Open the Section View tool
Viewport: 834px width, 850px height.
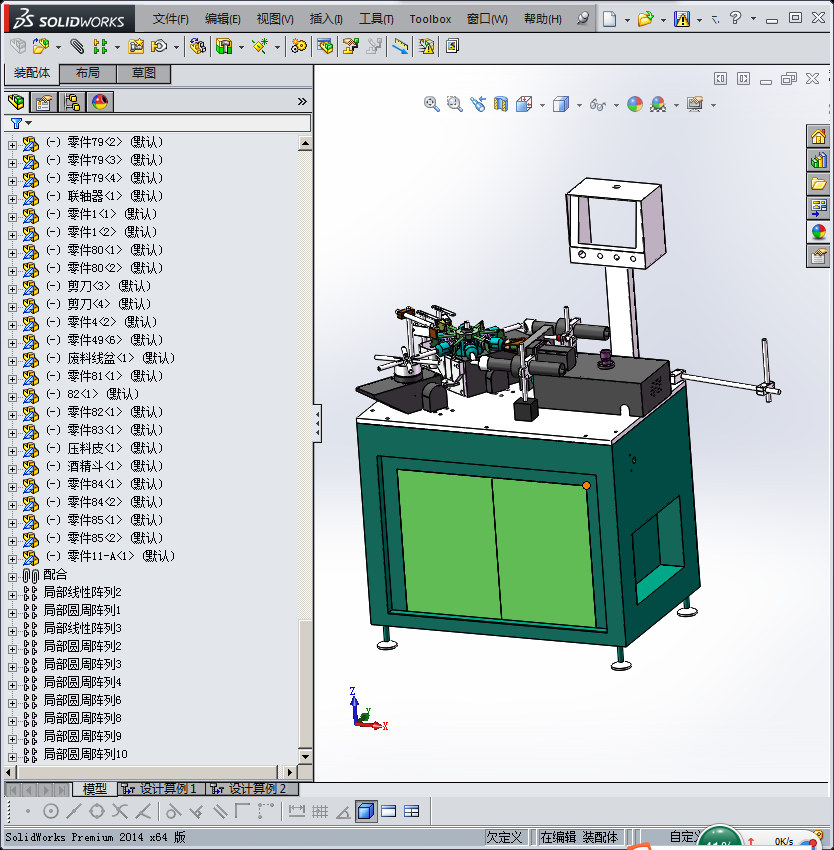pos(501,104)
